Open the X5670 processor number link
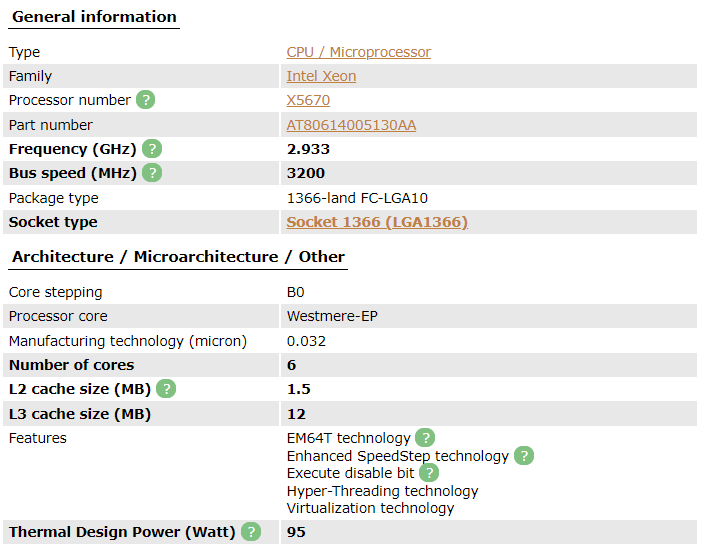 click(x=308, y=100)
